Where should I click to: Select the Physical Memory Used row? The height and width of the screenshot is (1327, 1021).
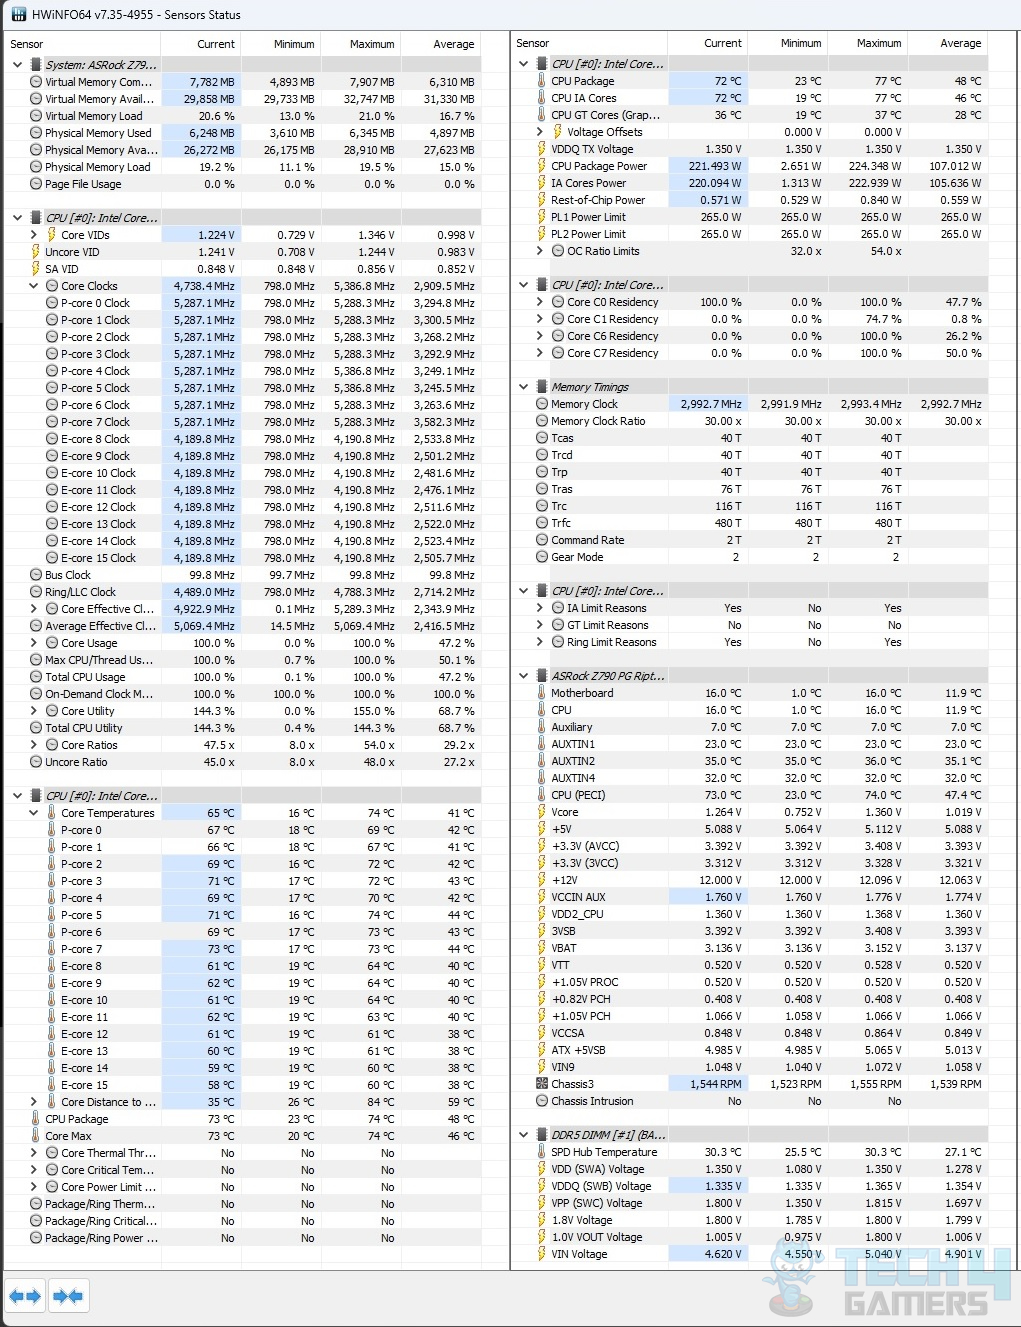click(243, 133)
